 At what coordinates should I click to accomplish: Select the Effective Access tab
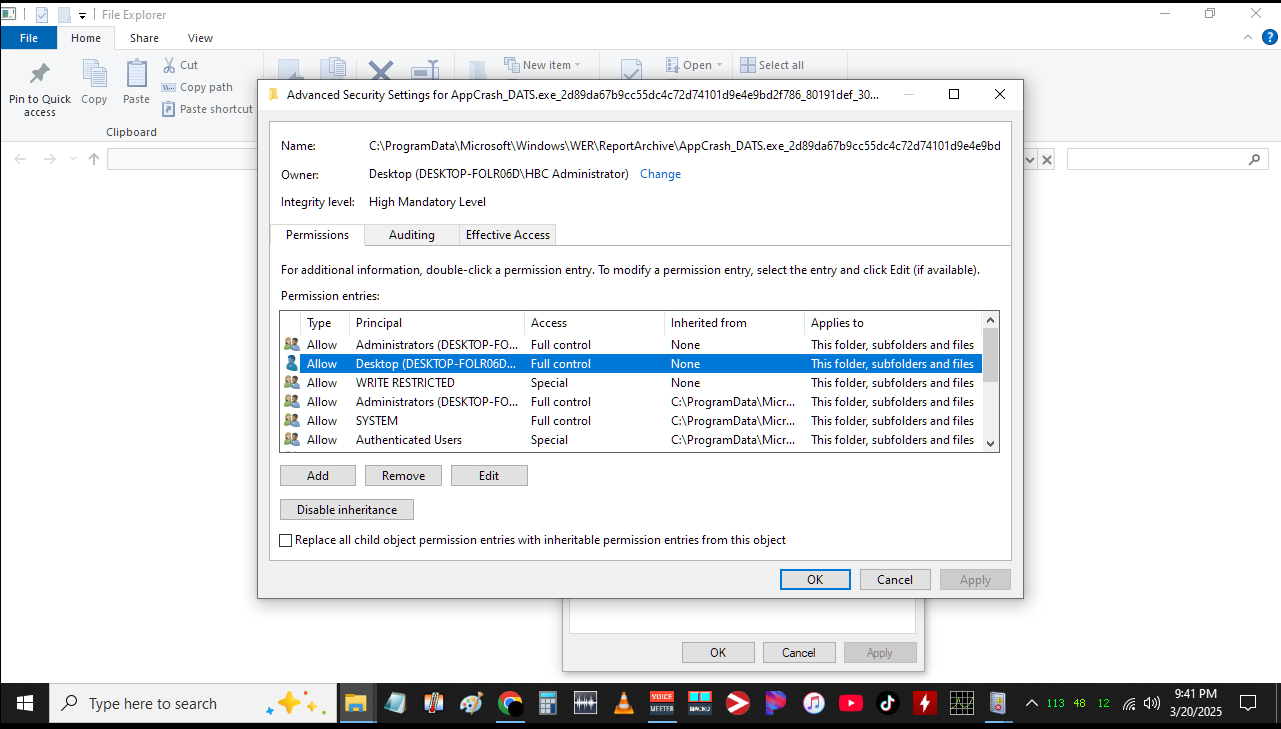[507, 235]
